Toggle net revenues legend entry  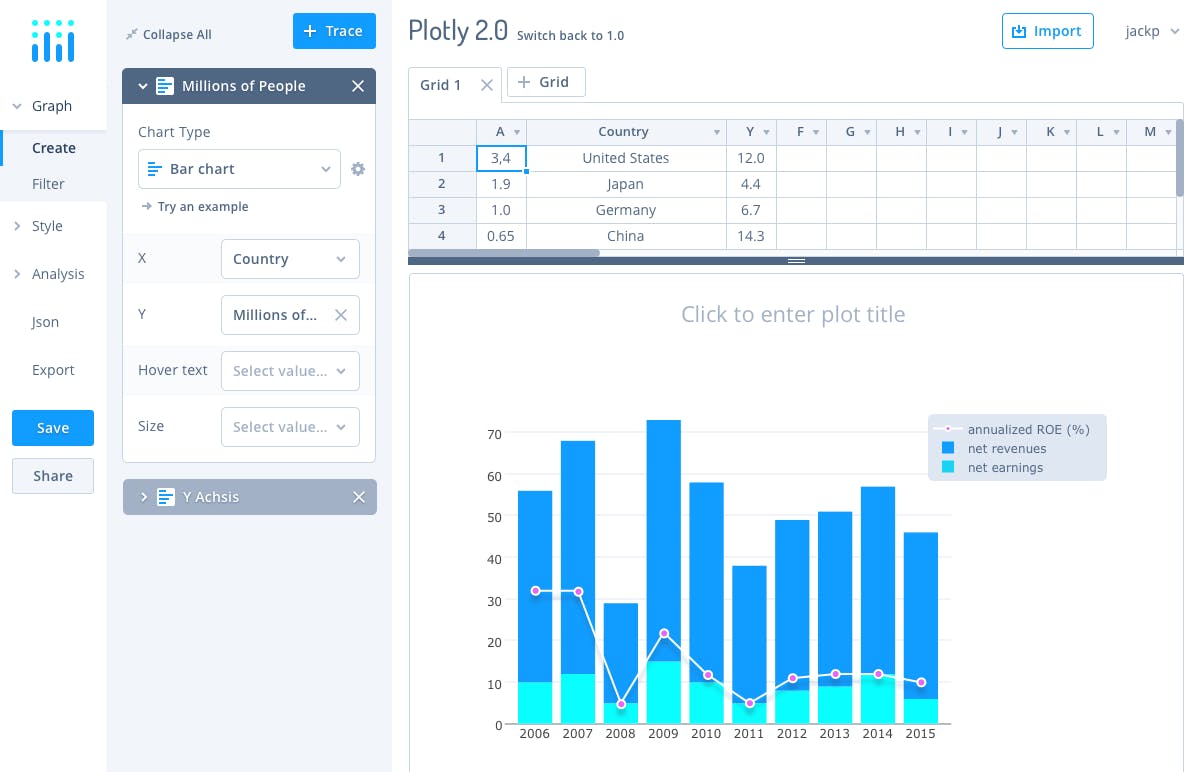coord(1006,449)
